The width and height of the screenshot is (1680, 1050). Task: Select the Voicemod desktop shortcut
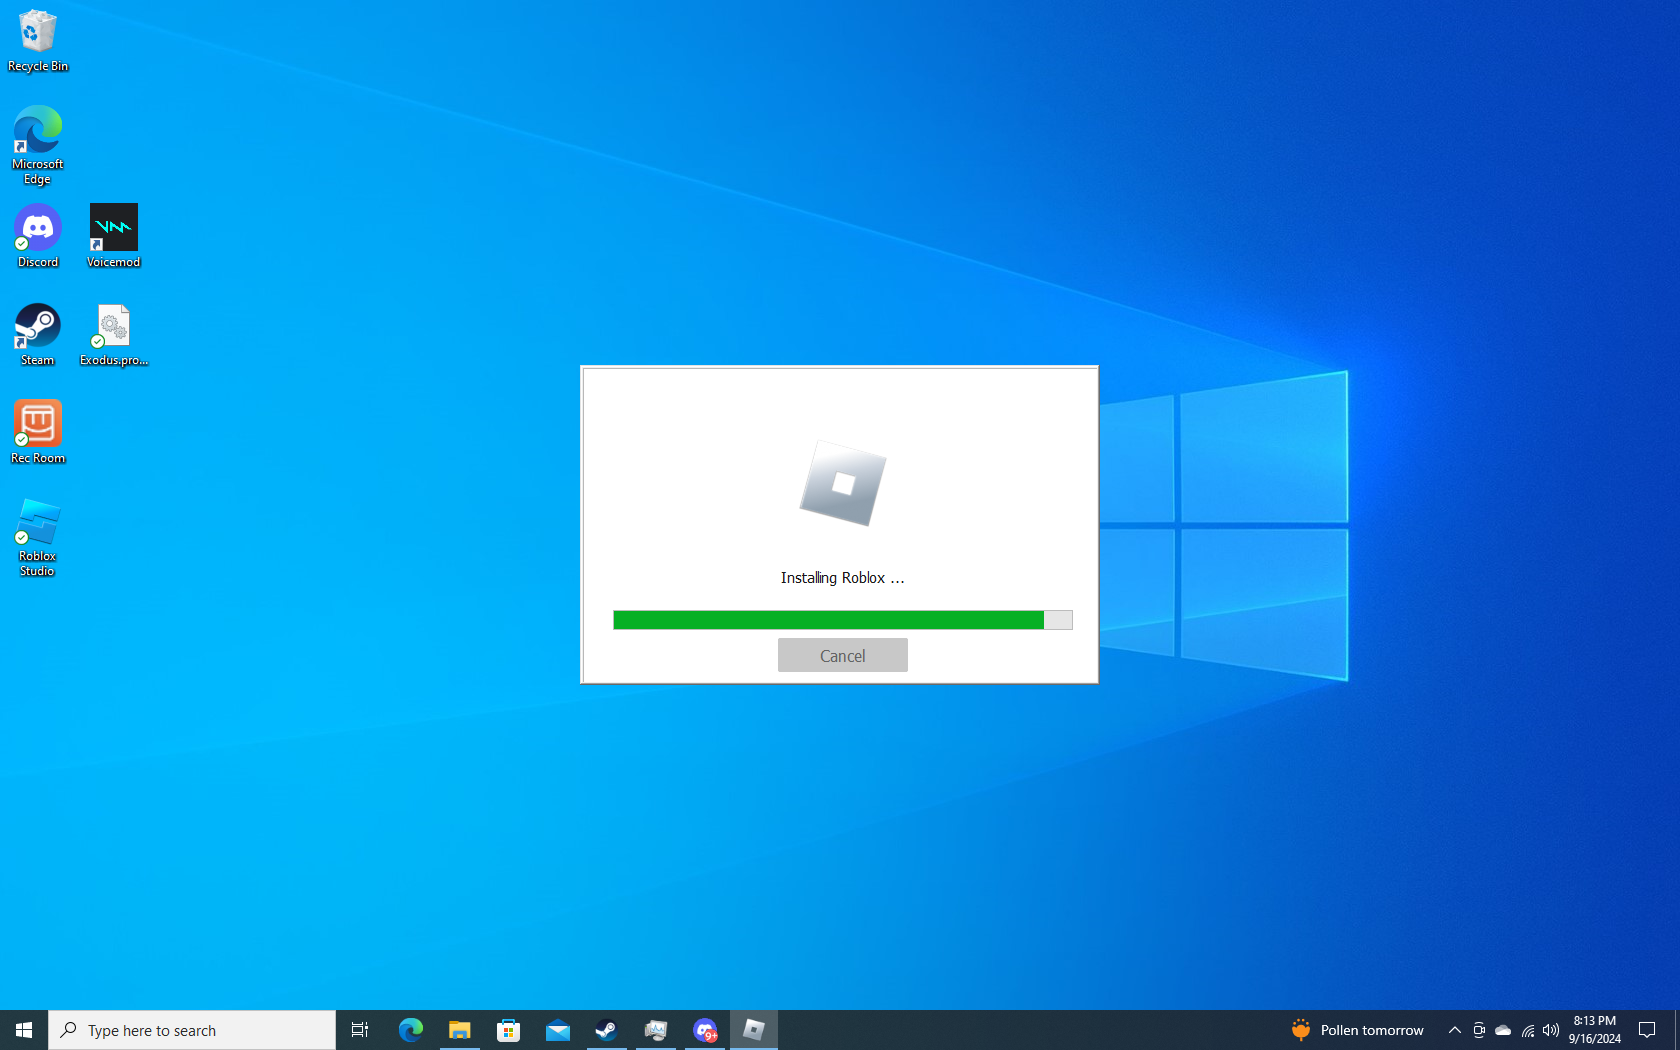pyautogui.click(x=114, y=237)
